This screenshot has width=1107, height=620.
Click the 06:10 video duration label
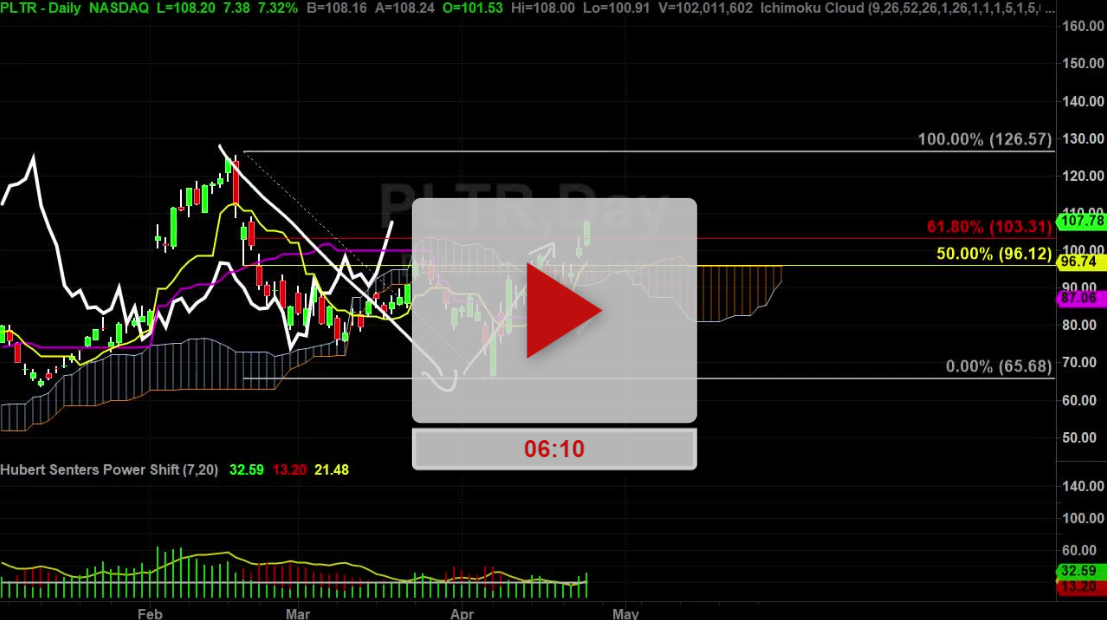(554, 449)
